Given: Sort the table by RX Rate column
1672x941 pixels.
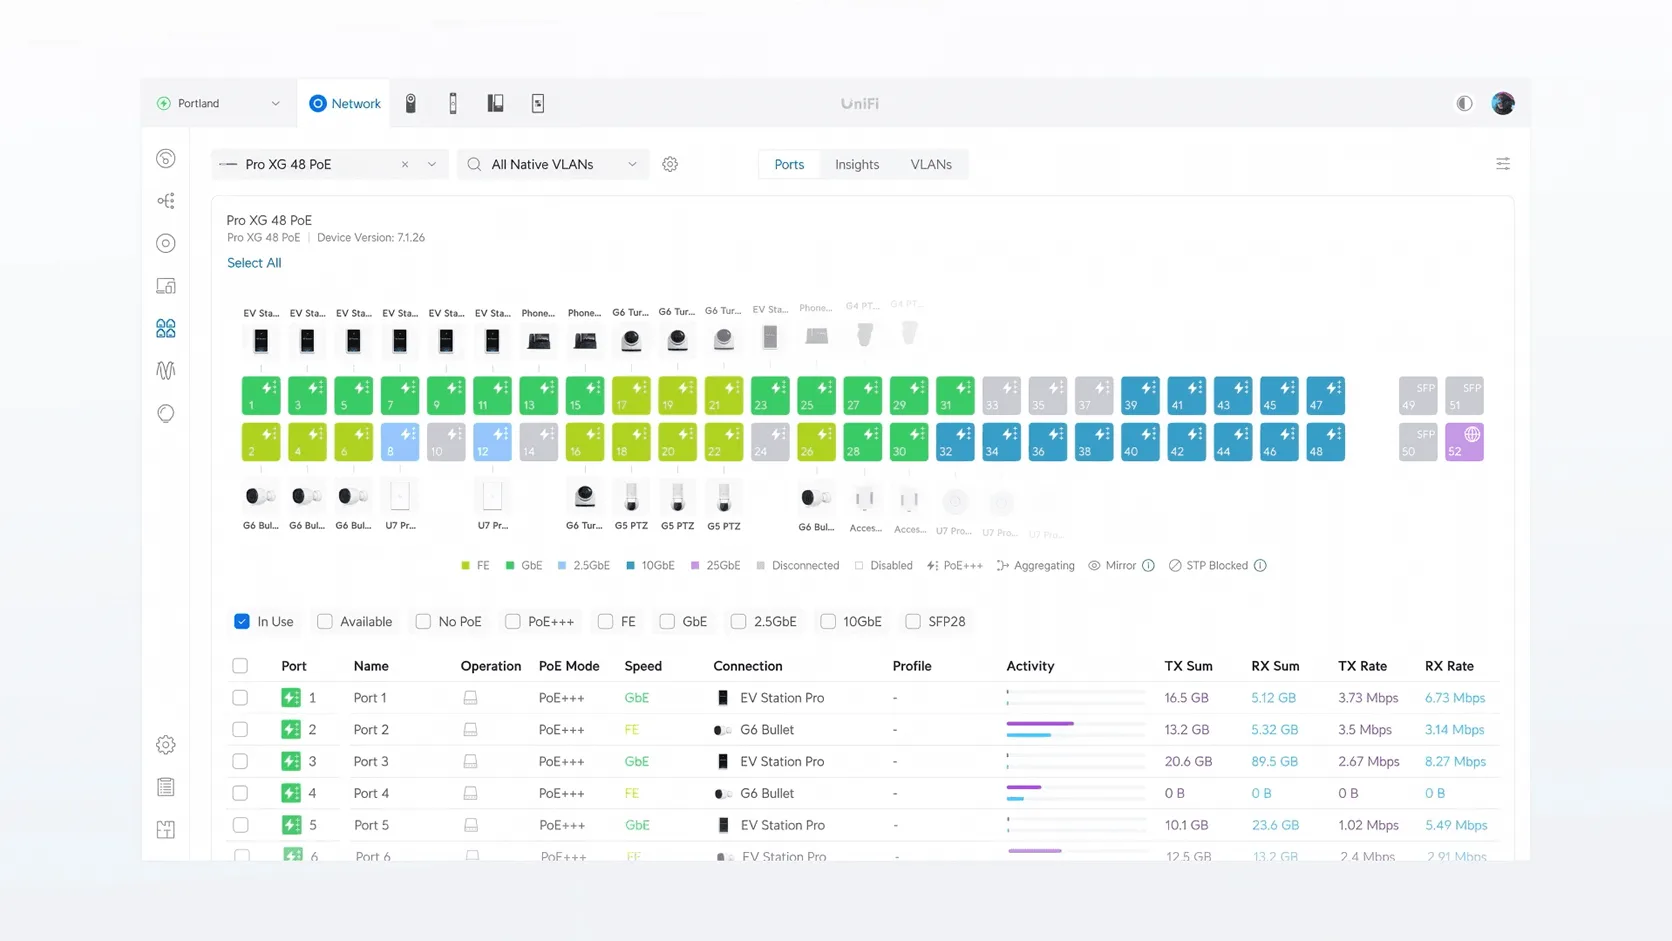Looking at the screenshot, I should (x=1449, y=665).
